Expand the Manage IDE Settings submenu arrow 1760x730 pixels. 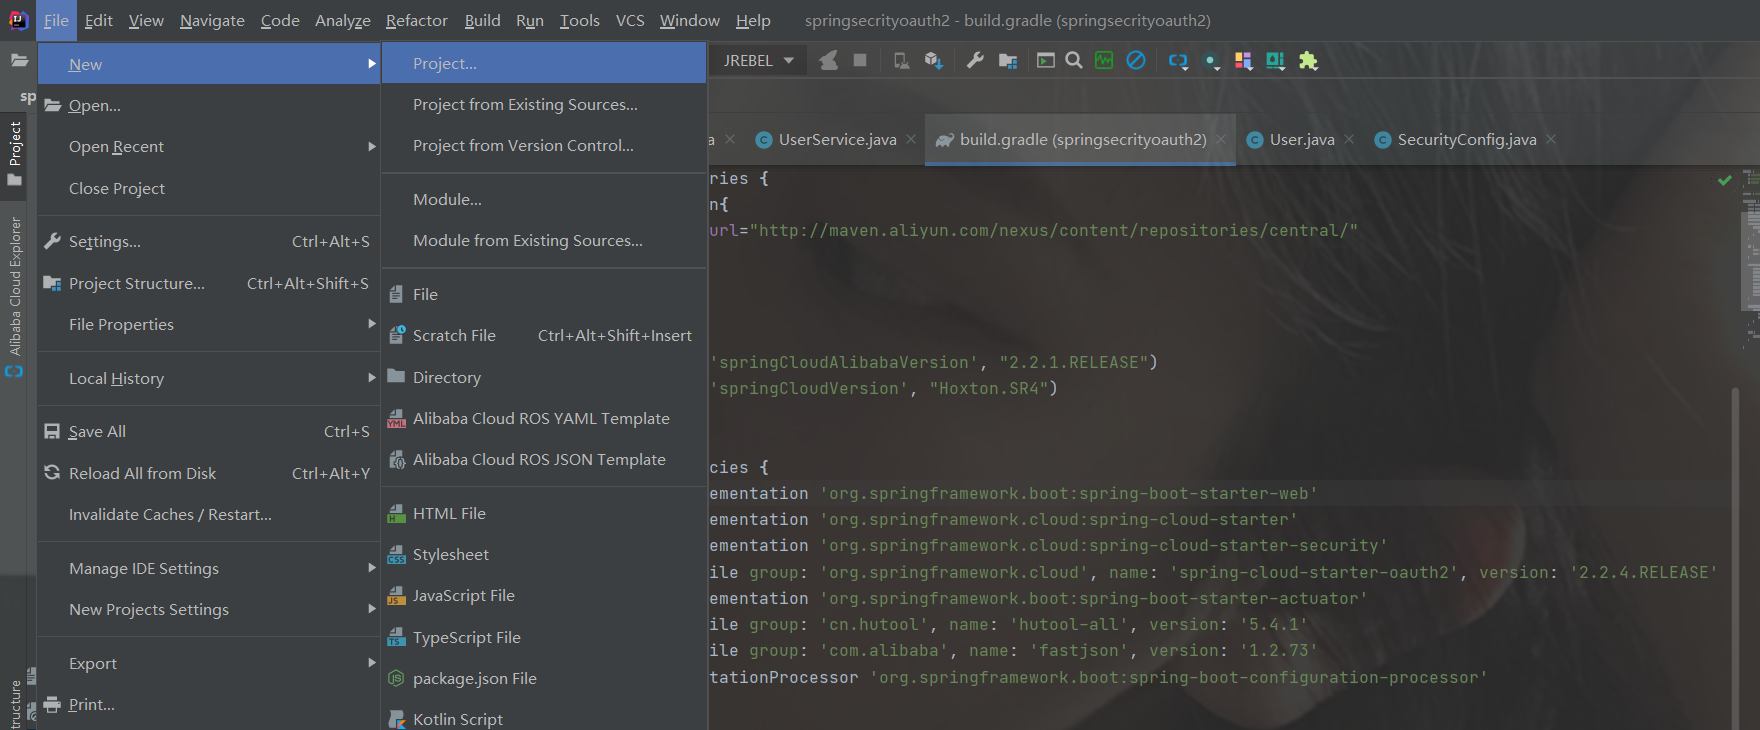point(372,568)
